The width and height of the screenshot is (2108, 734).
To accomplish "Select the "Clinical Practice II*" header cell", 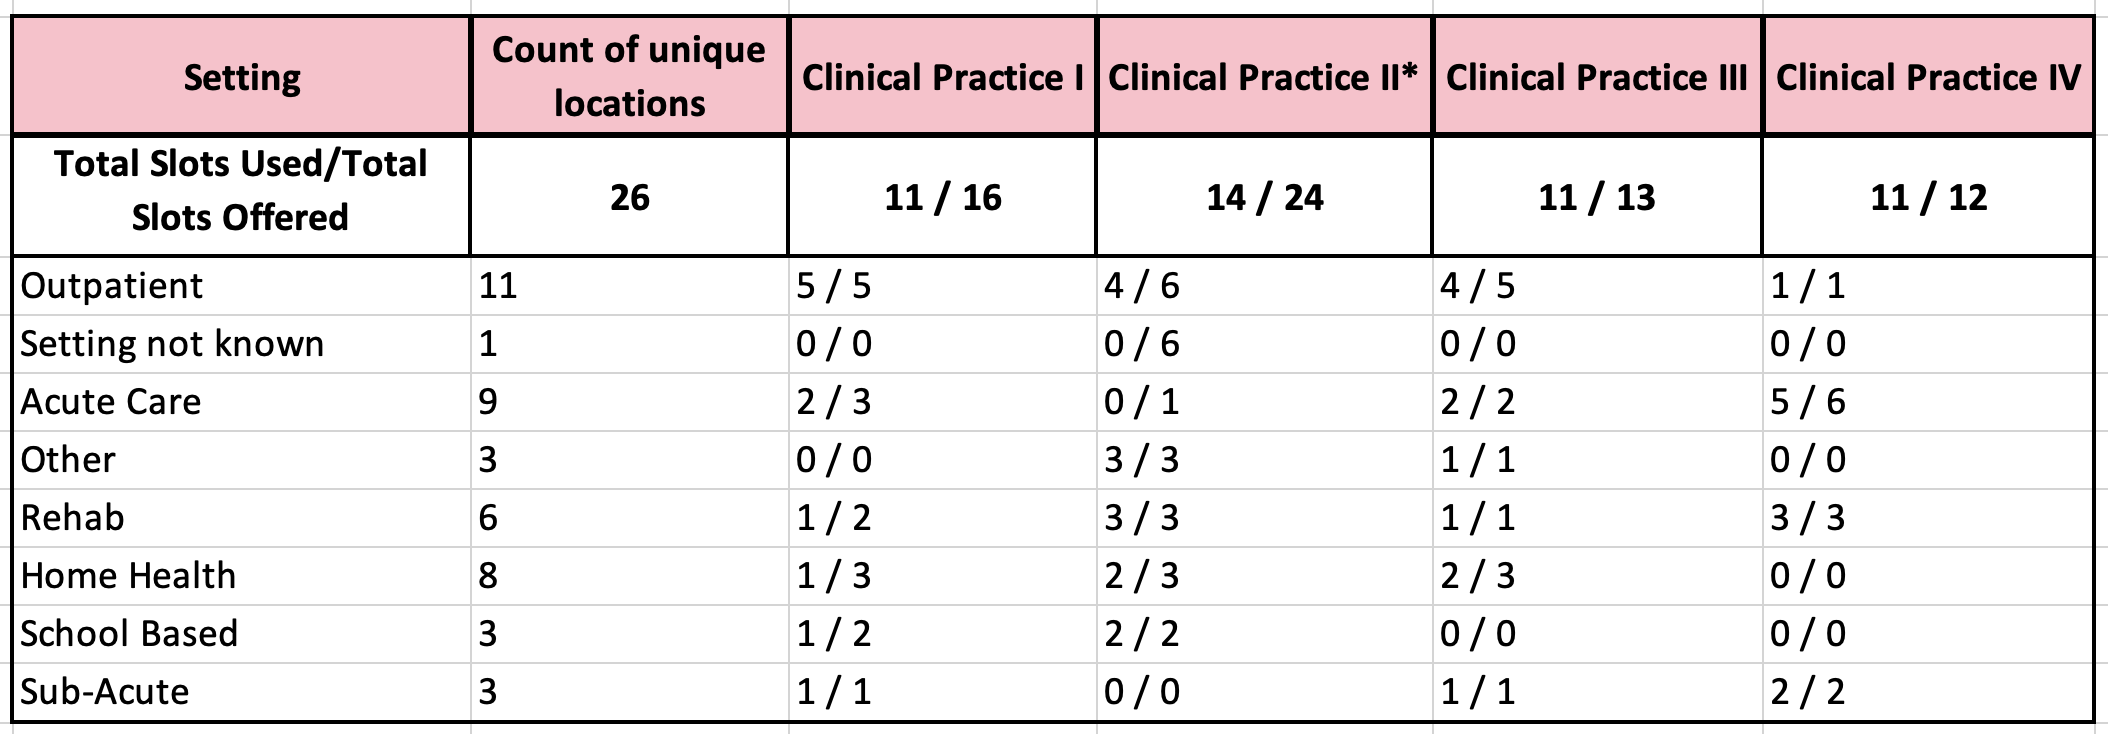I will coord(1263,77).
